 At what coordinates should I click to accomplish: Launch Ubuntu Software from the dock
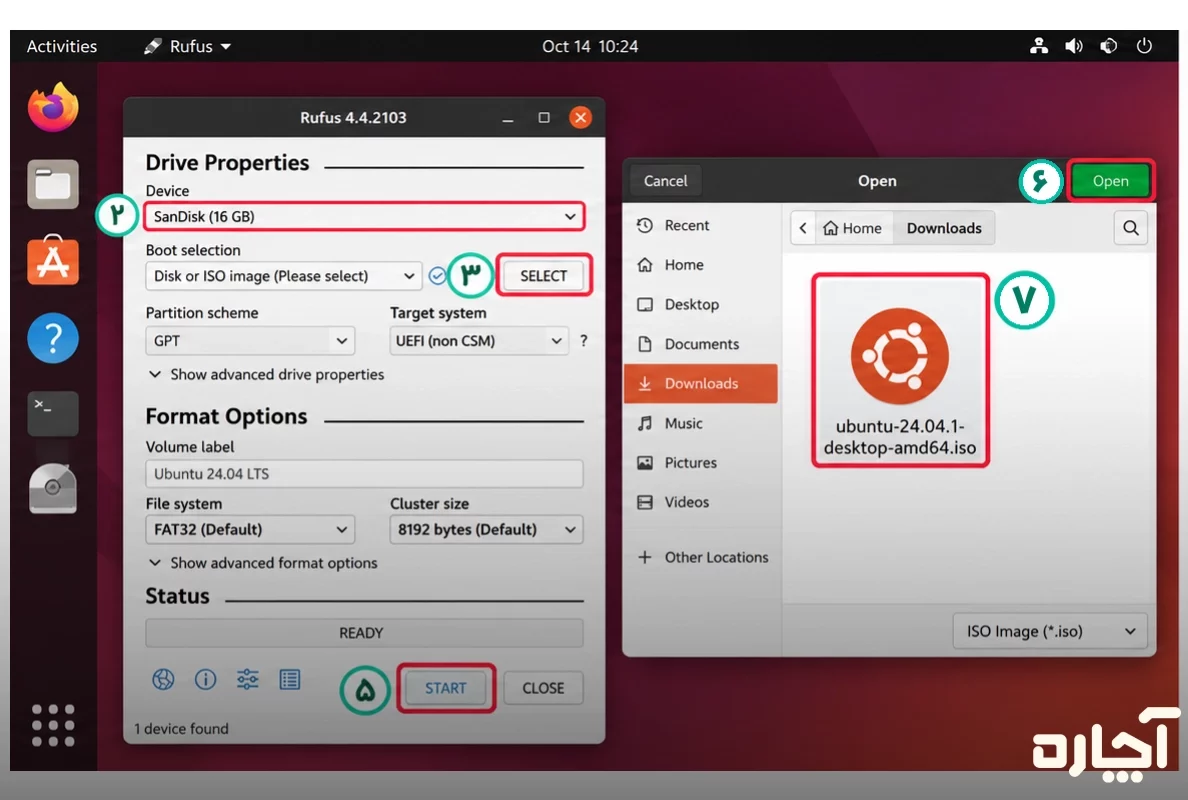pyautogui.click(x=53, y=261)
